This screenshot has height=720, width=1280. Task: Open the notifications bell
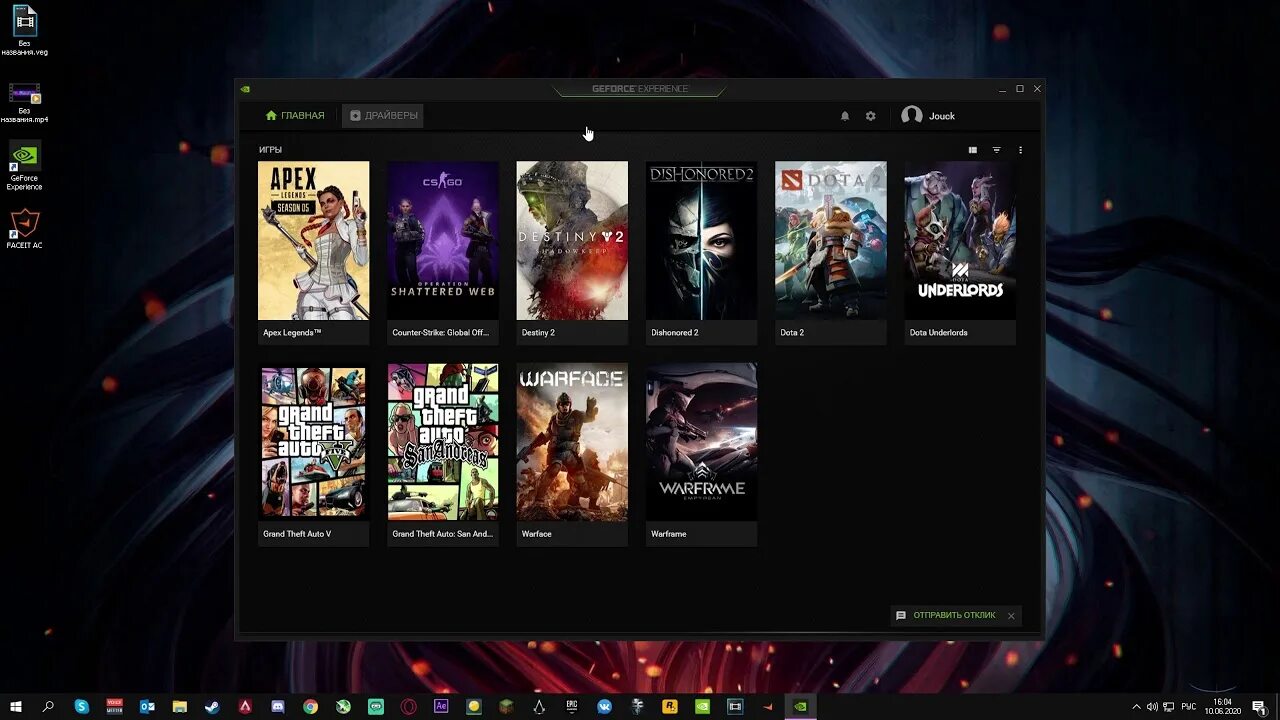point(845,116)
